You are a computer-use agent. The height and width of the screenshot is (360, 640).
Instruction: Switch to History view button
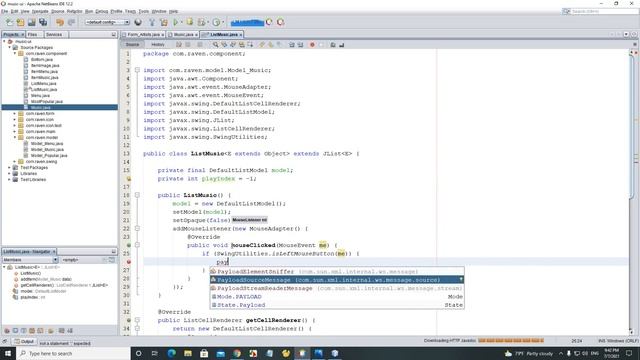(x=158, y=44)
